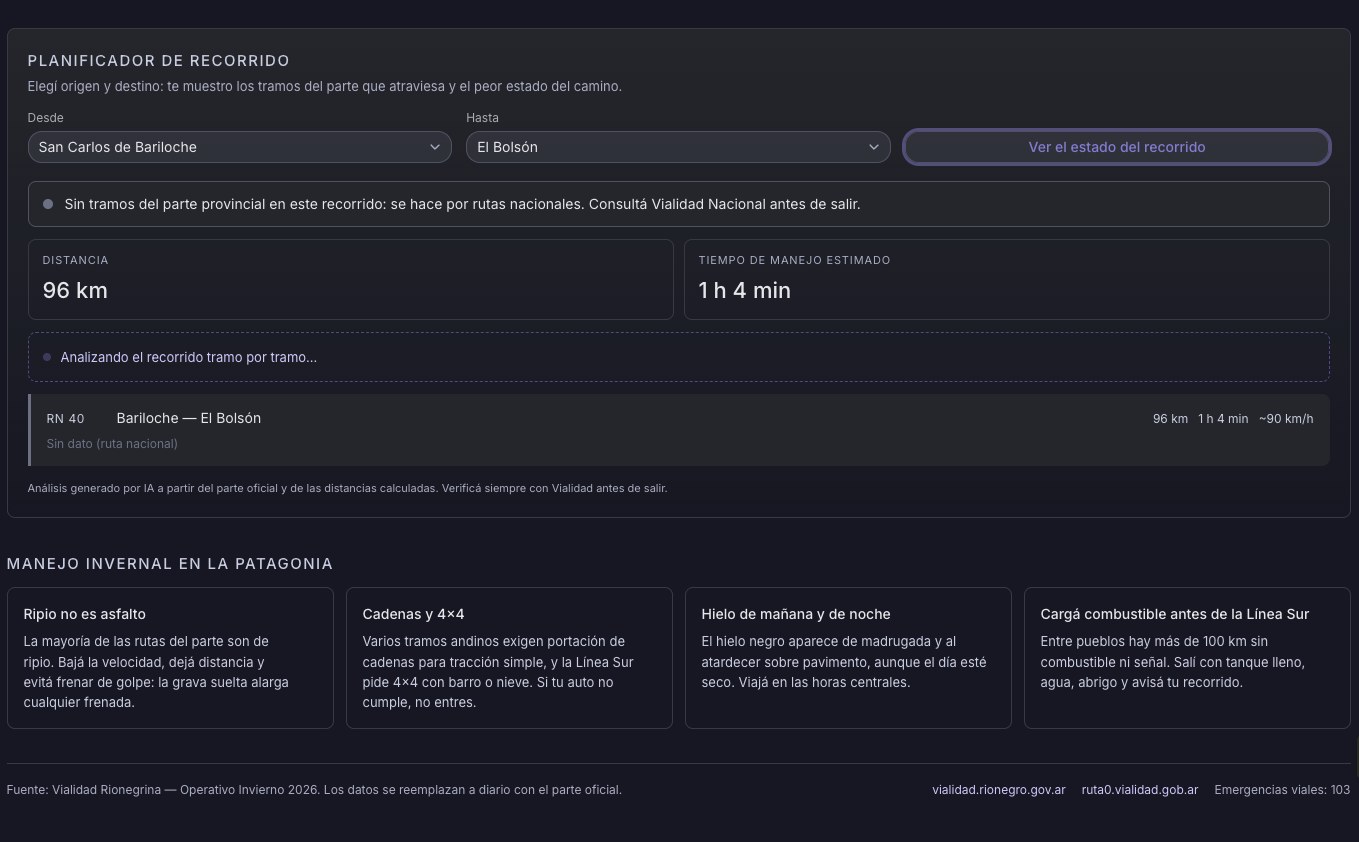Screen dimensions: 1359x842
Task: Click Ver el estado del recorrido button
Action: click(x=1116, y=147)
